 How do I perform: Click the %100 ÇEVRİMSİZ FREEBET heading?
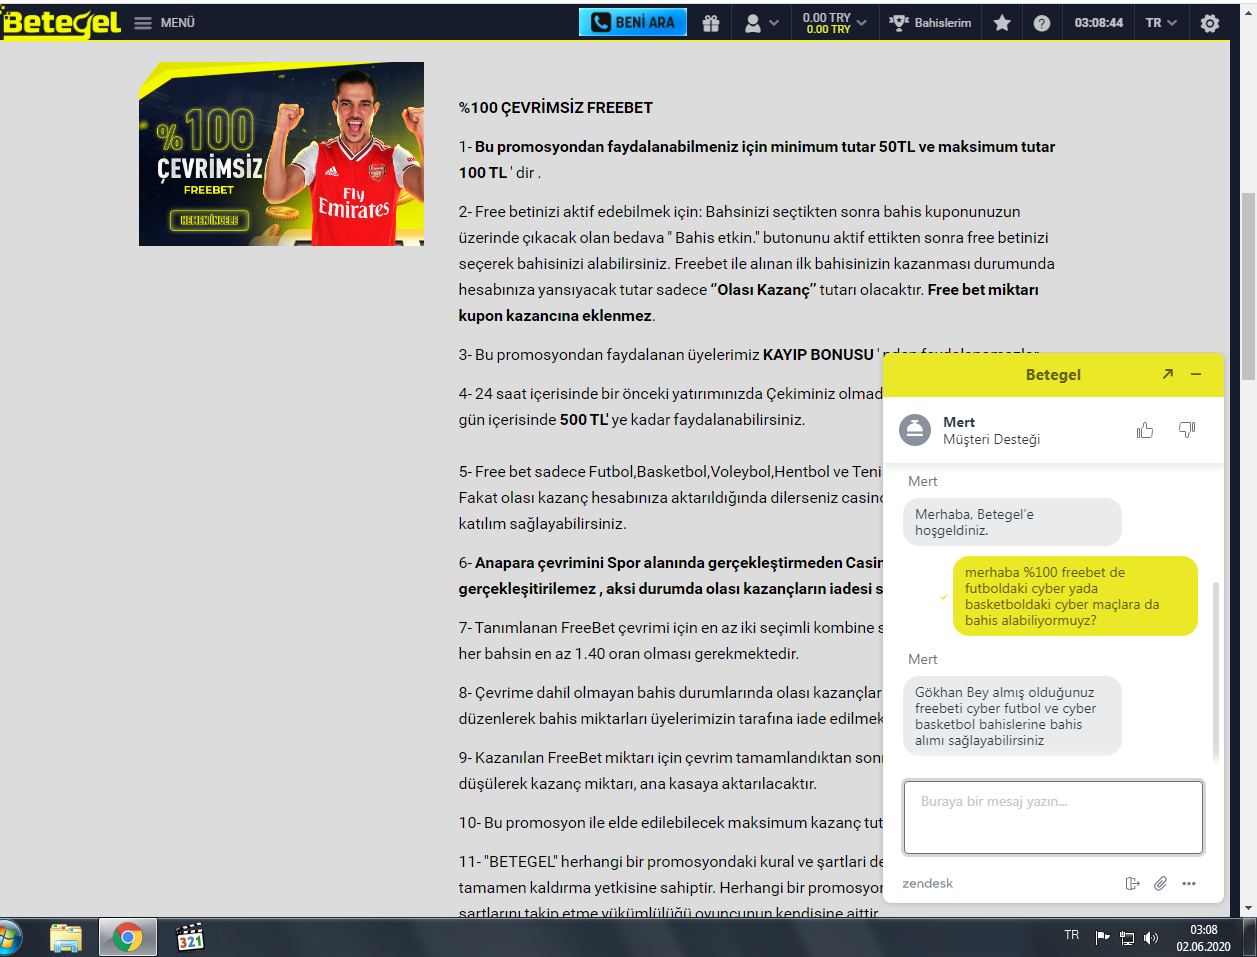pyautogui.click(x=556, y=108)
